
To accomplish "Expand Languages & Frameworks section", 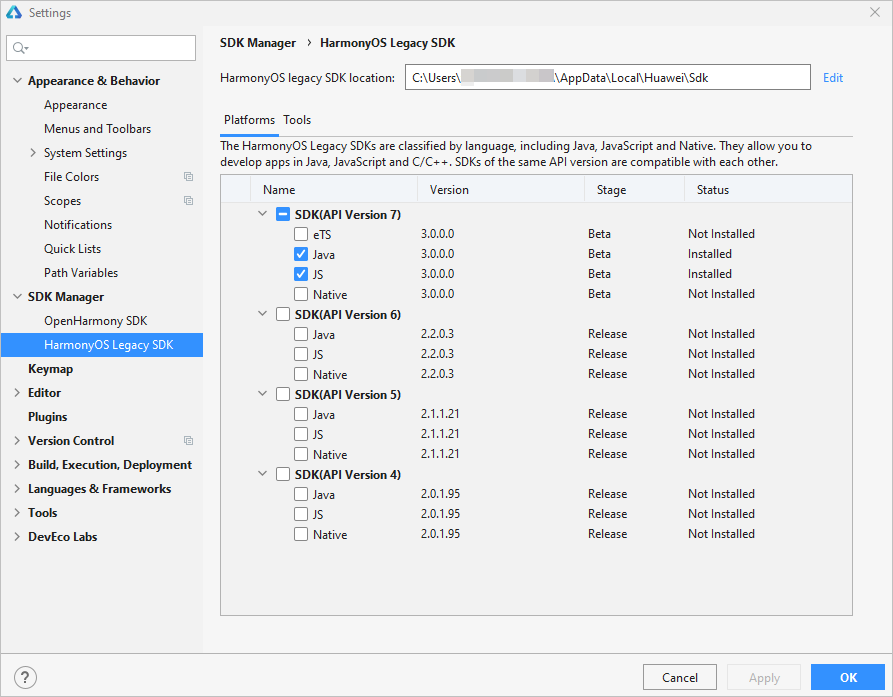I will pos(17,489).
